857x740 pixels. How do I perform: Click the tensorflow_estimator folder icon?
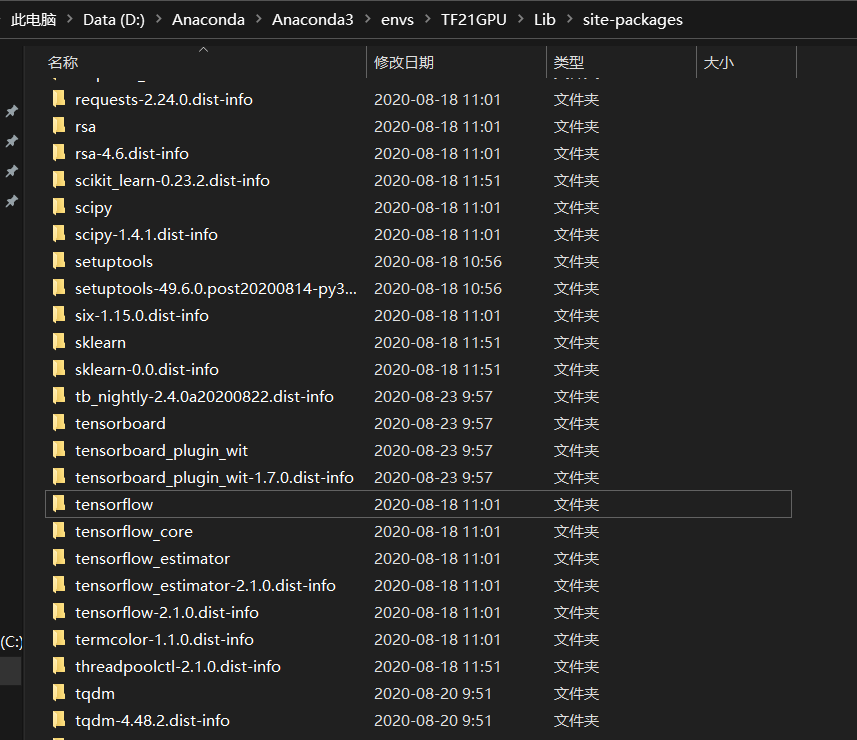coord(59,557)
